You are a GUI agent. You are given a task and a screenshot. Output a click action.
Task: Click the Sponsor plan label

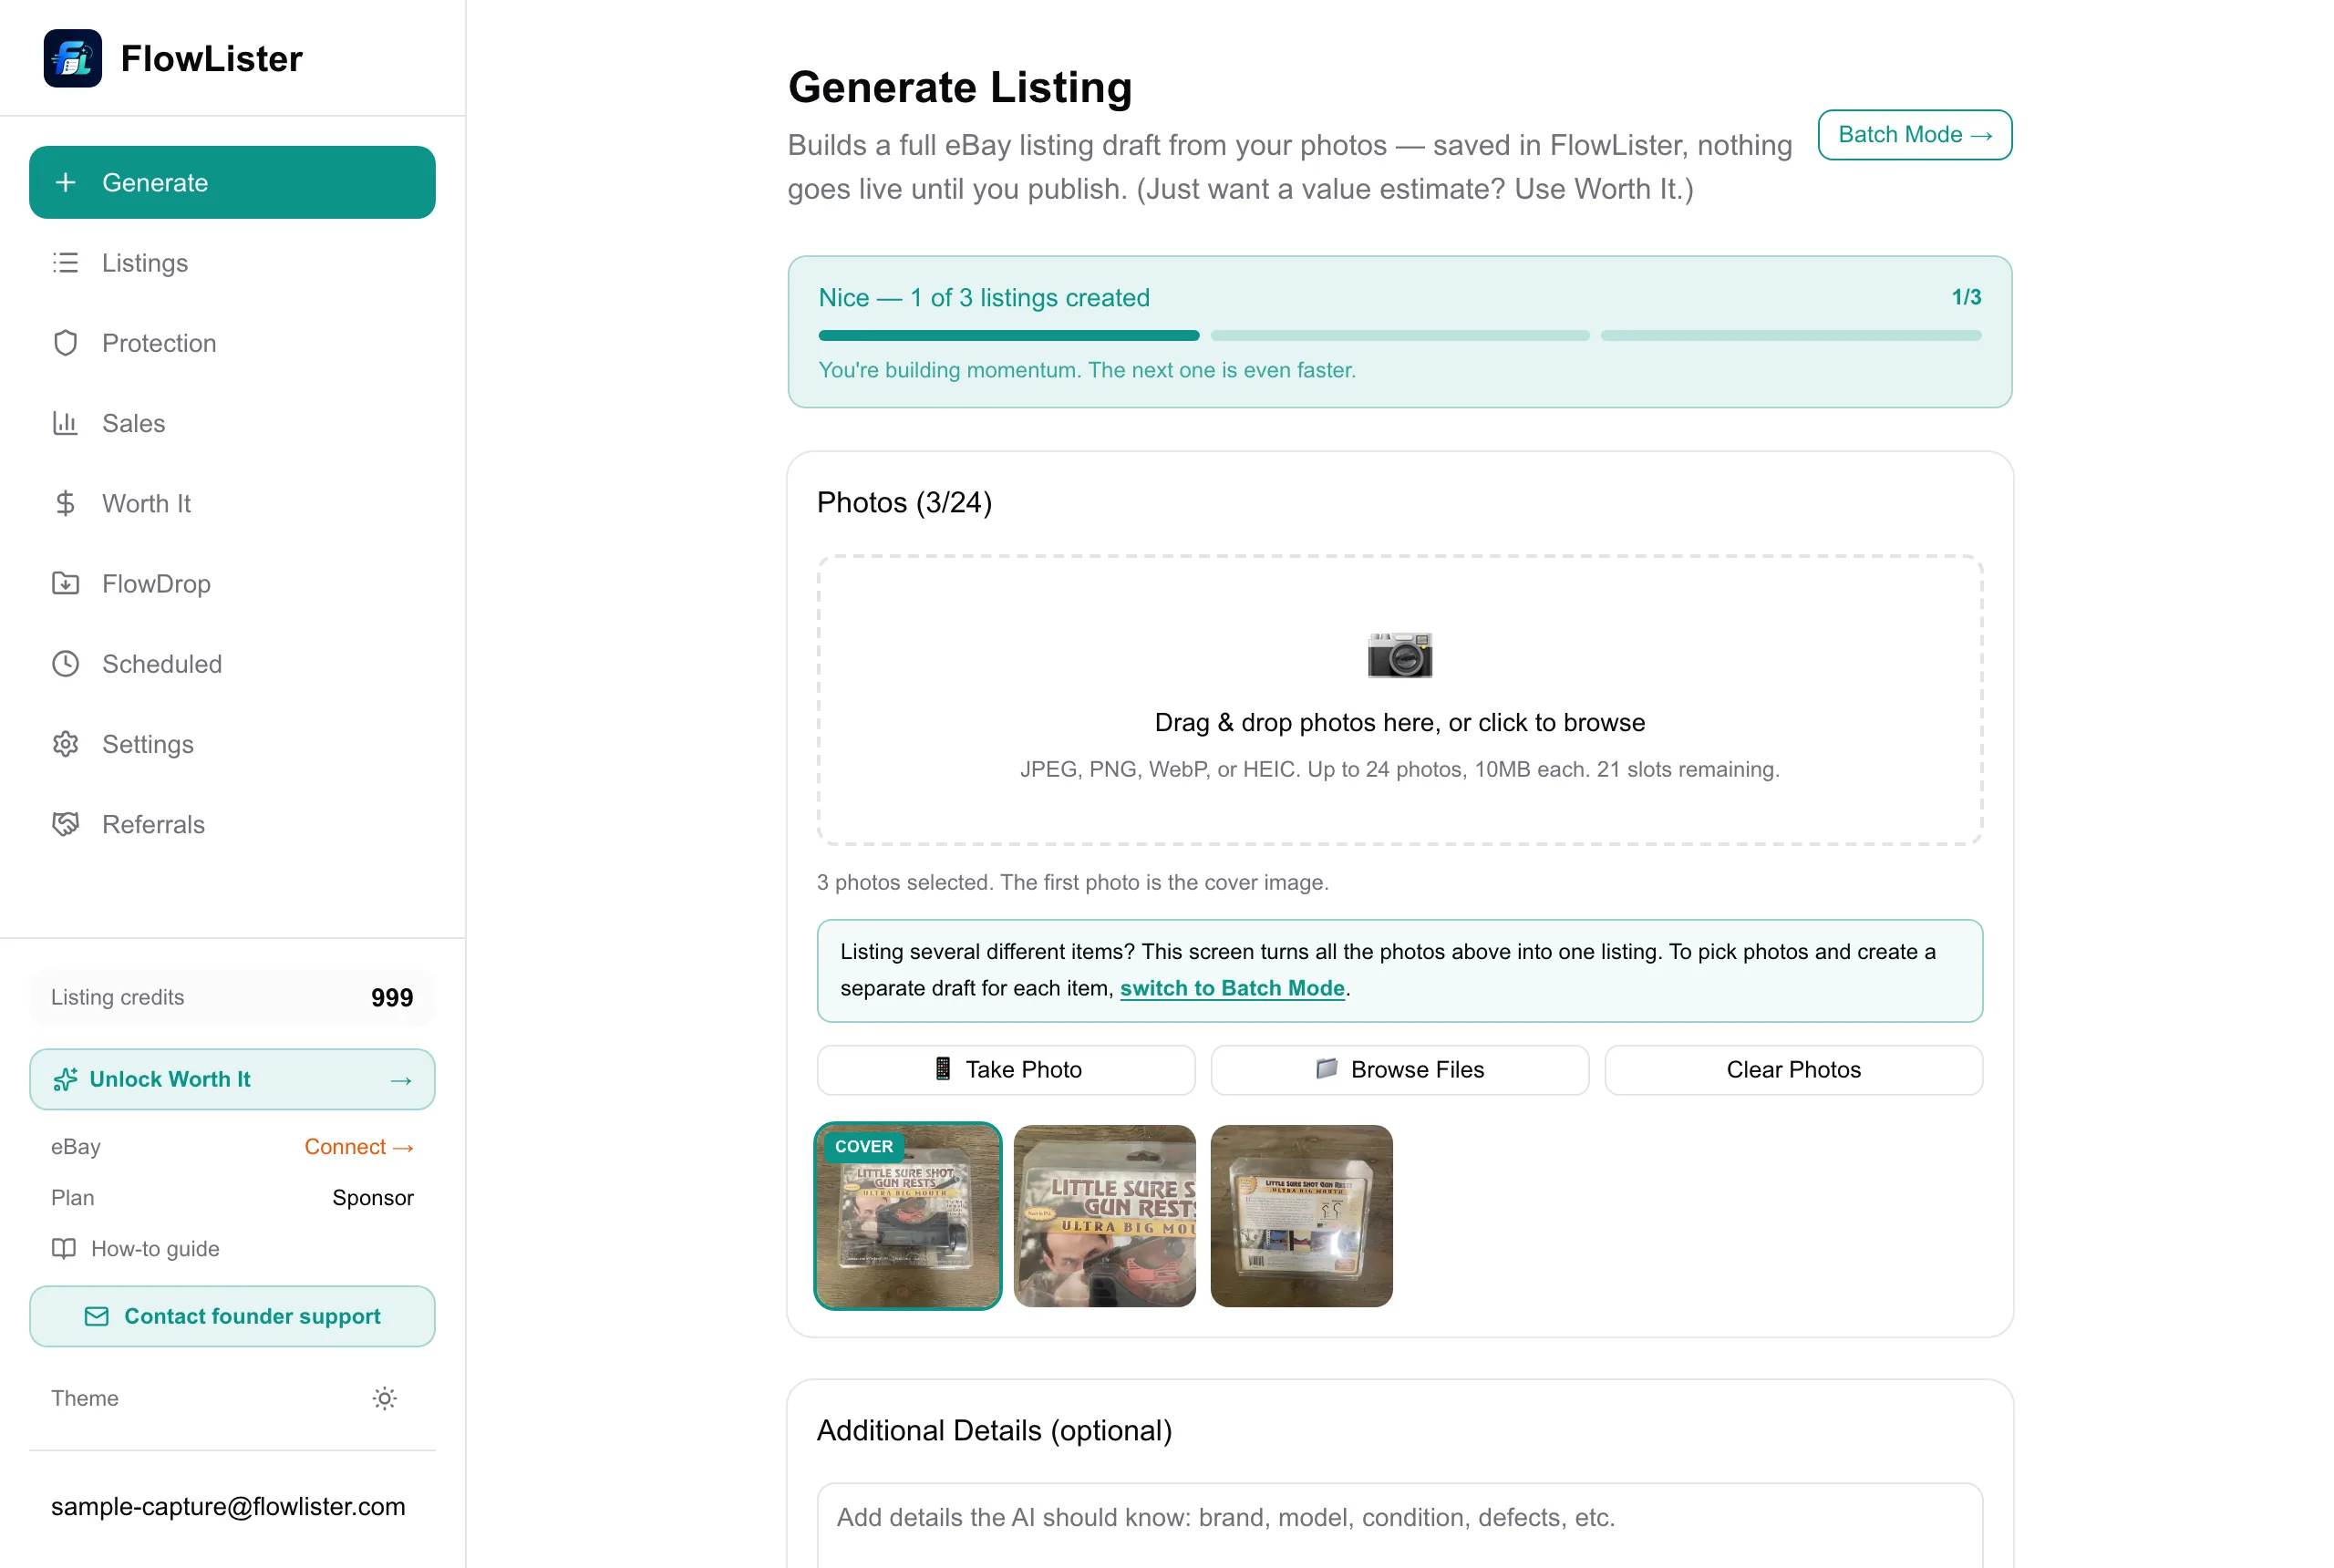pyautogui.click(x=373, y=1197)
